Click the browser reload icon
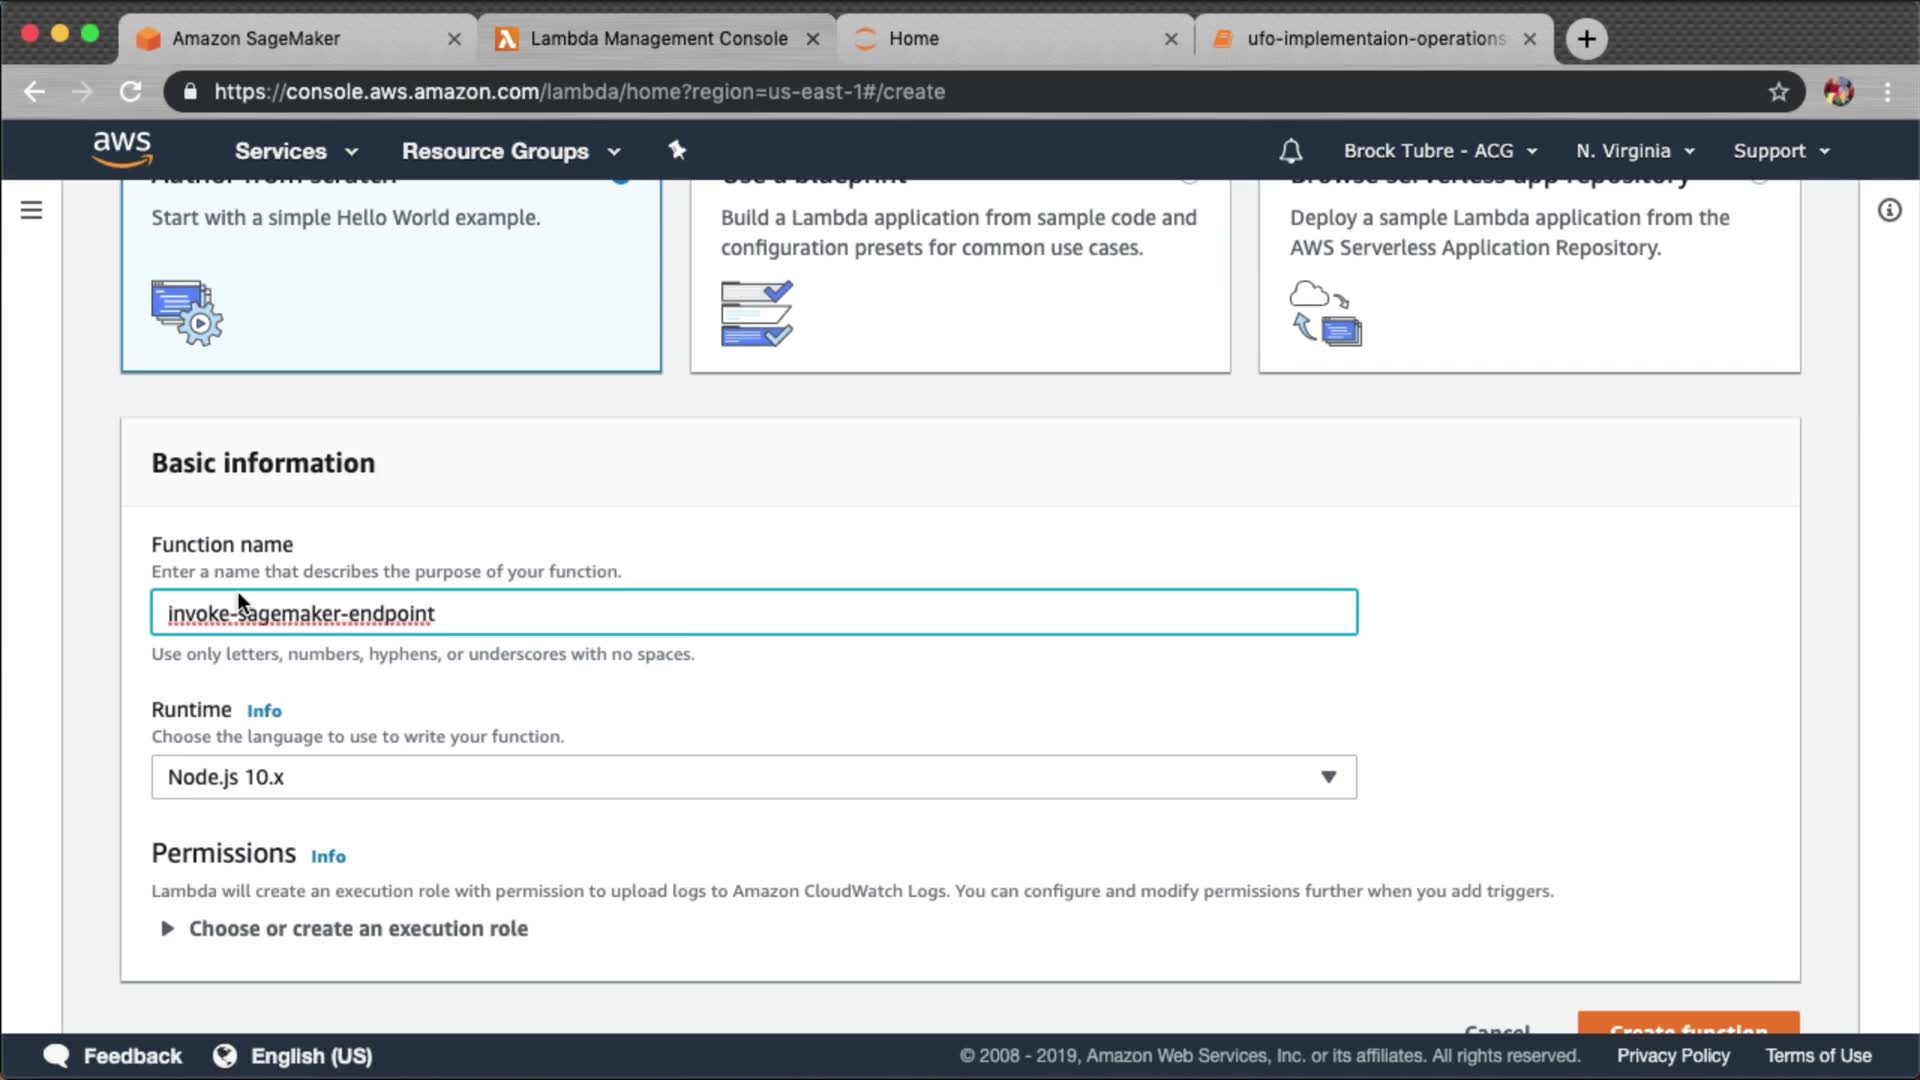Viewport: 1920px width, 1080px height. 131,92
